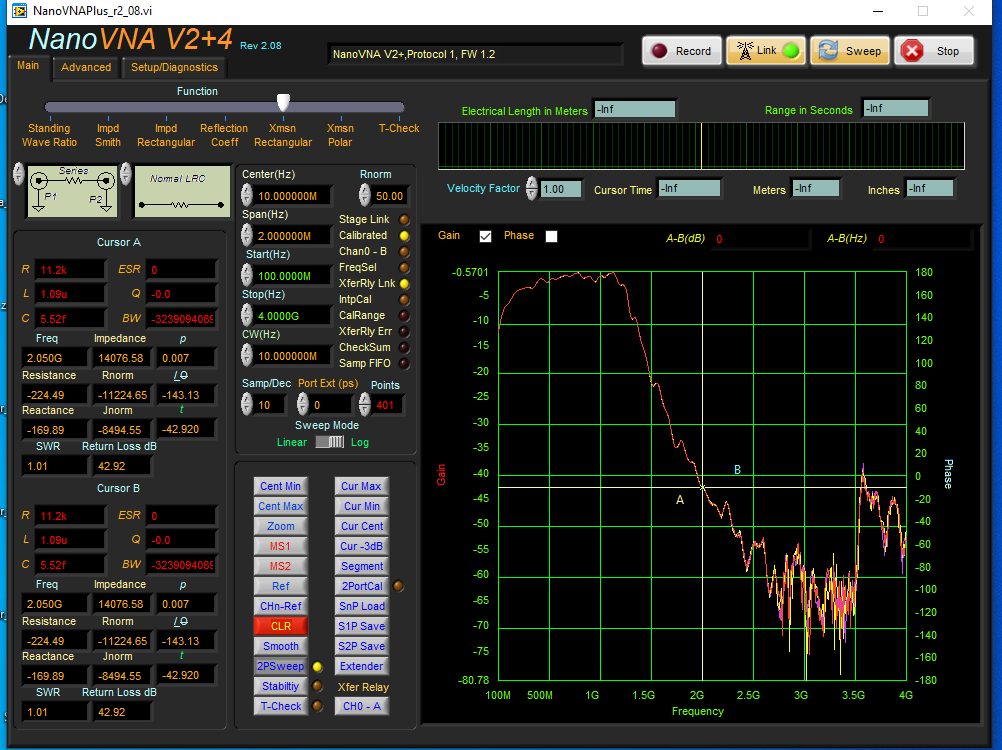
Task: Click the 2PortCal button
Action: (362, 586)
